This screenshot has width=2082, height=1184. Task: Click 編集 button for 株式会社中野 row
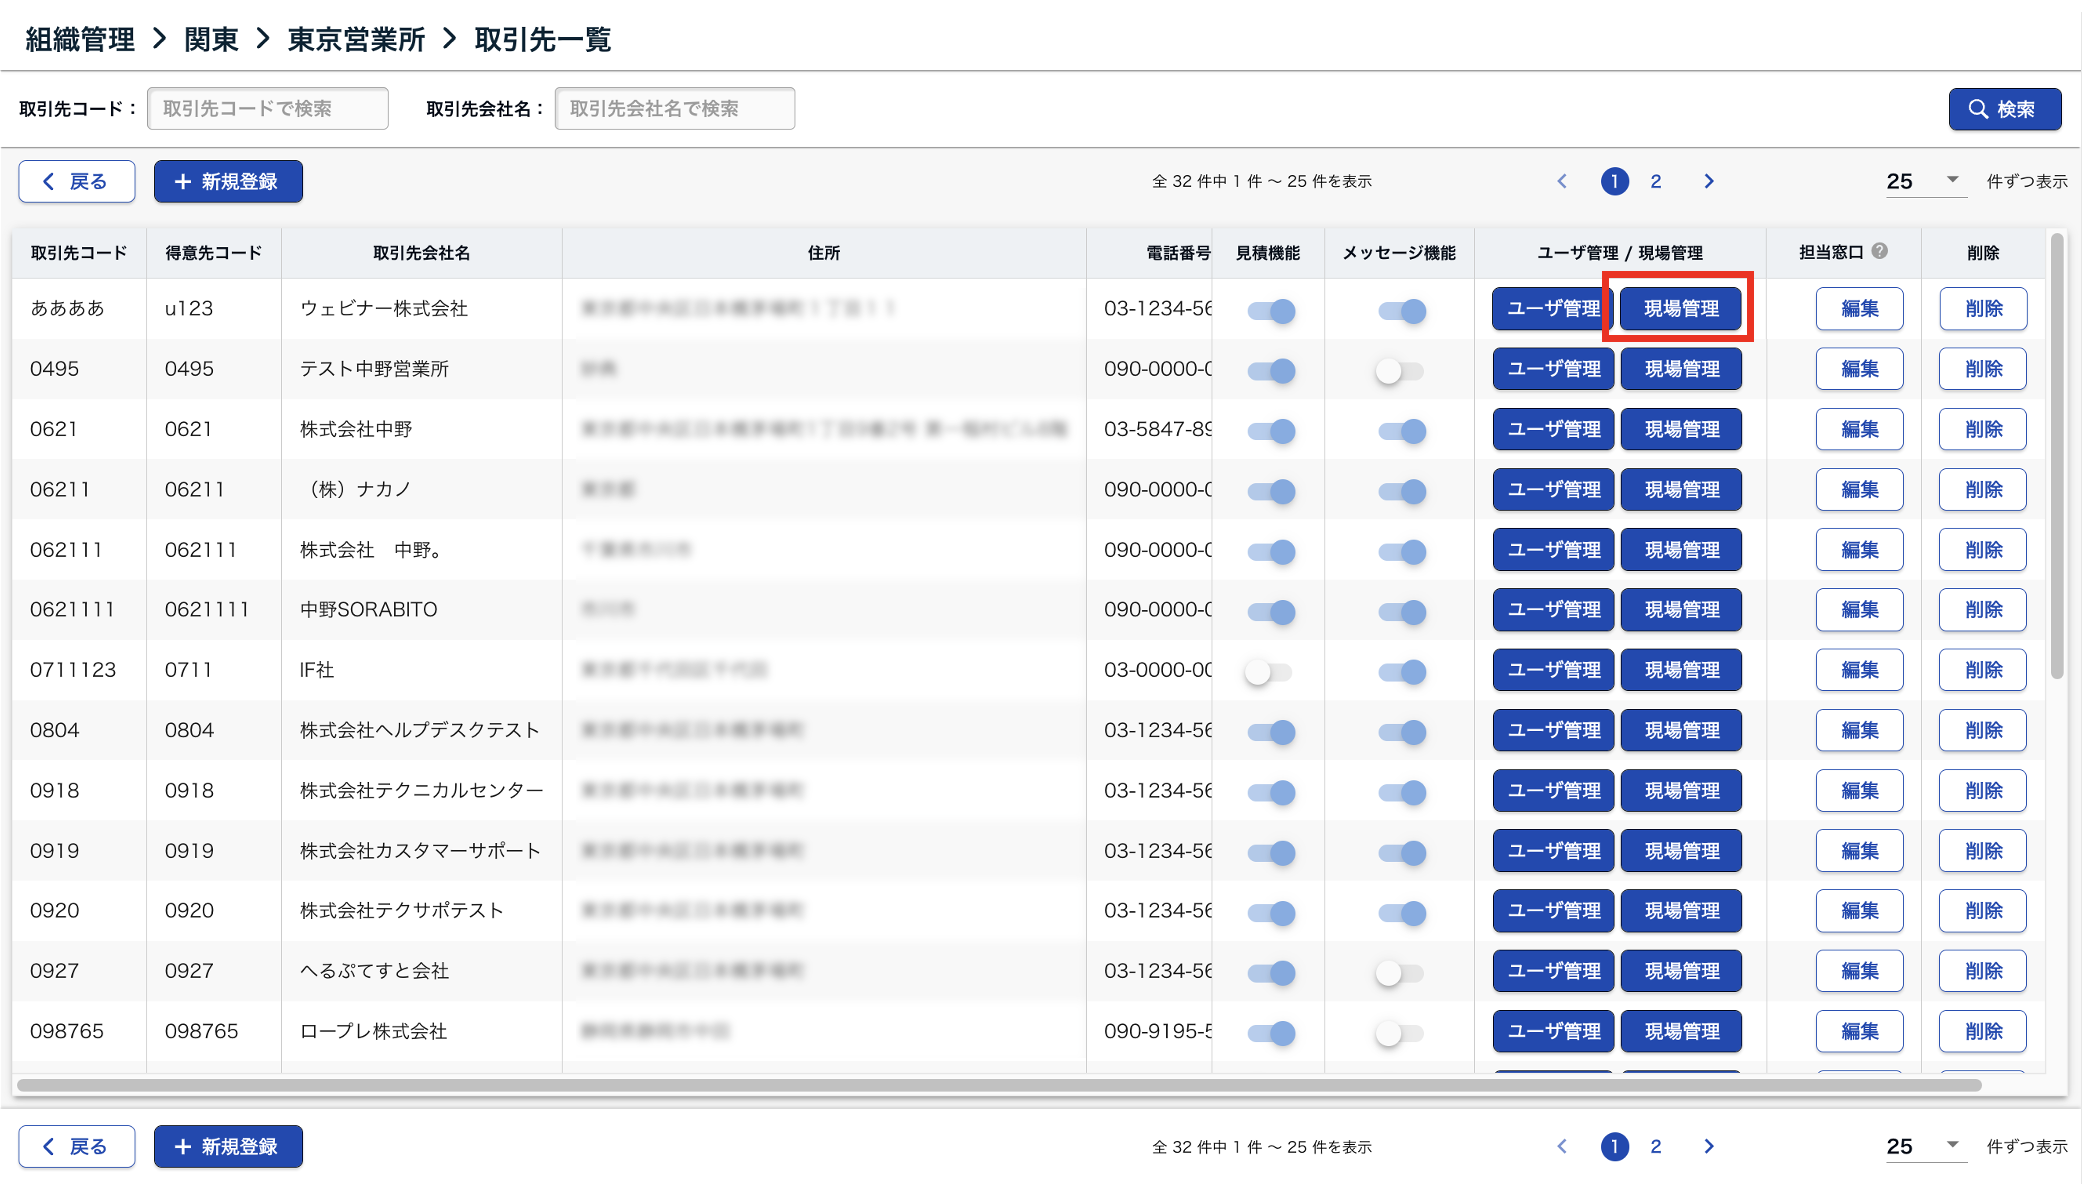1859,429
